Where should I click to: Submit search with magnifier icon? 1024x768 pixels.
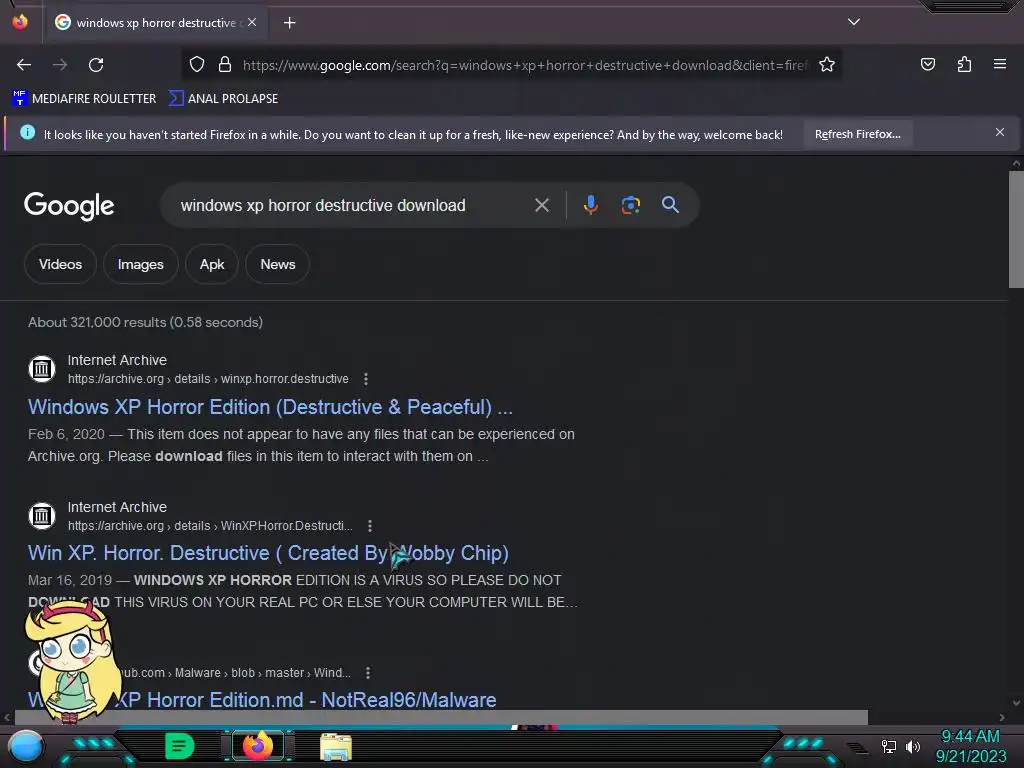[670, 205]
